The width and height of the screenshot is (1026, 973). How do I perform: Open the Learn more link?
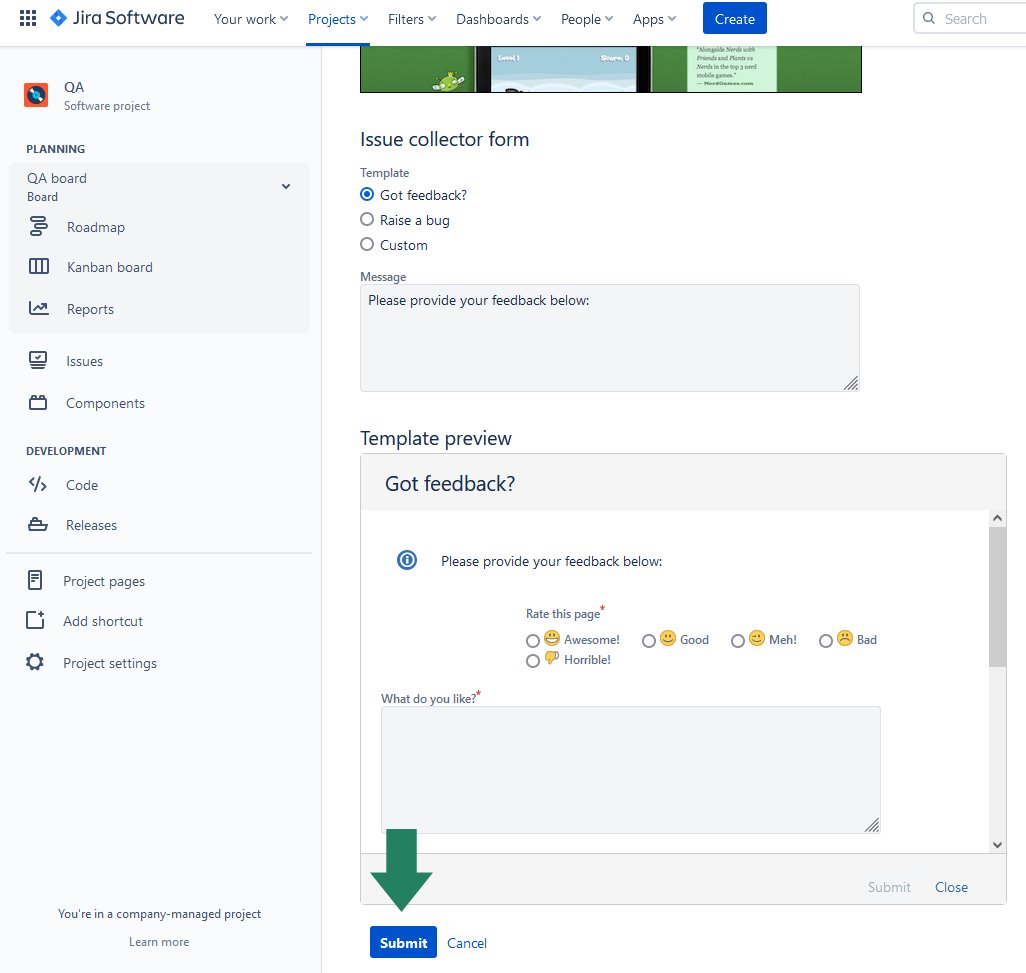click(x=158, y=941)
